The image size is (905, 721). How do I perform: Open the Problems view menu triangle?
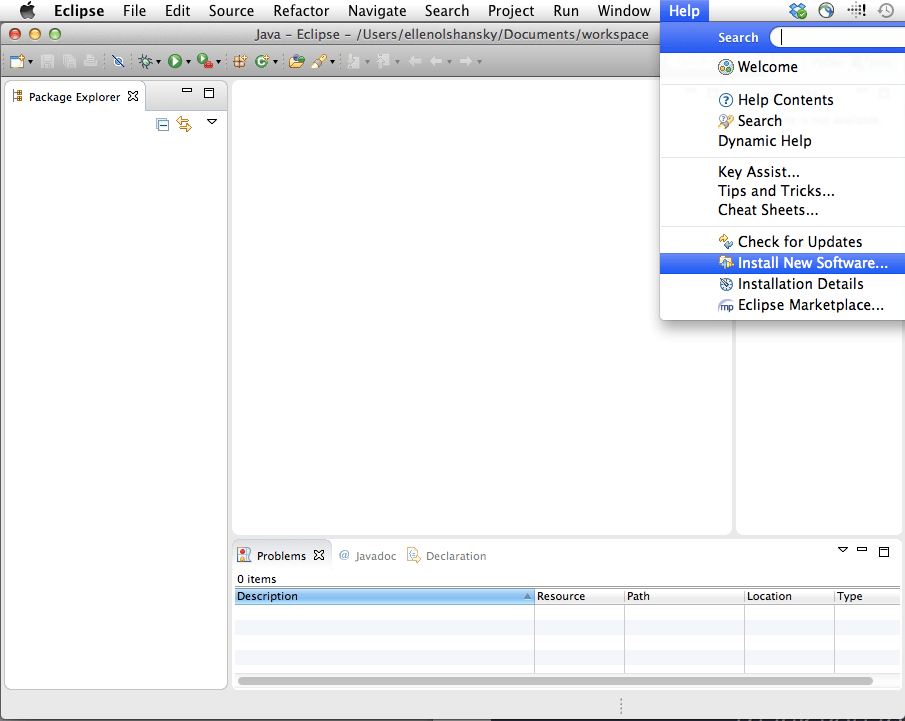pos(843,550)
